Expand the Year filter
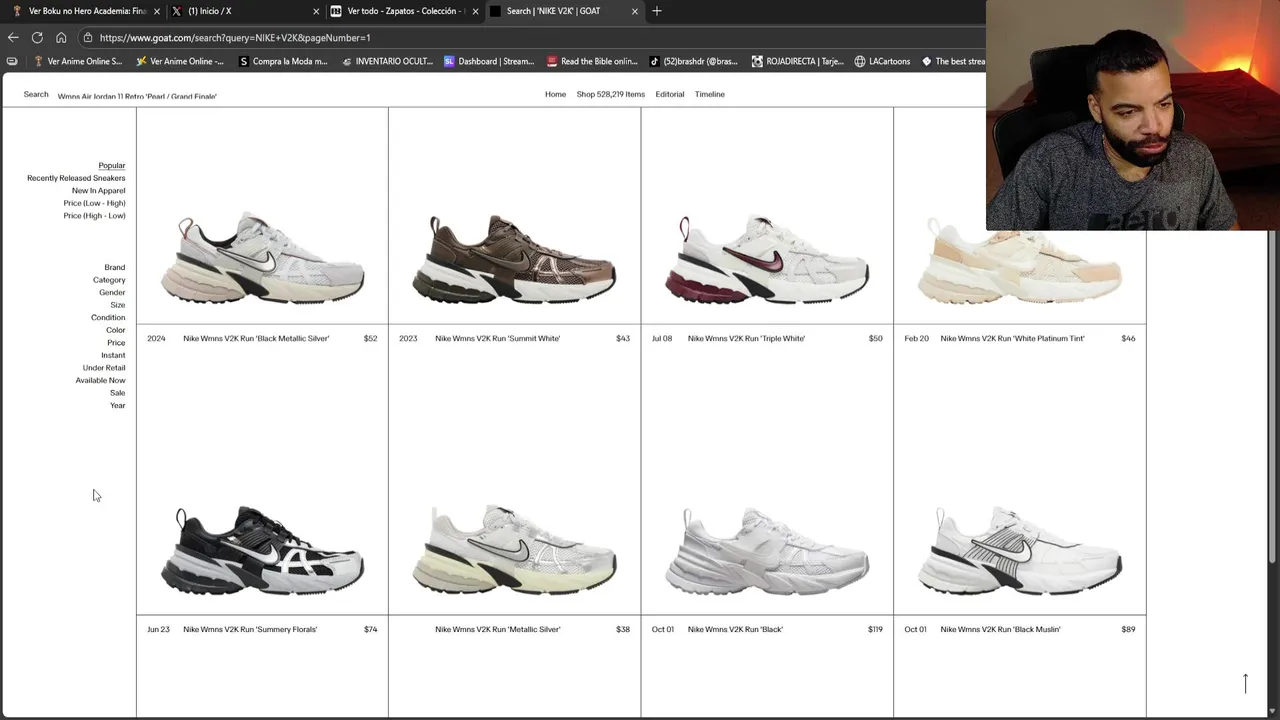This screenshot has width=1280, height=720. pyautogui.click(x=118, y=405)
